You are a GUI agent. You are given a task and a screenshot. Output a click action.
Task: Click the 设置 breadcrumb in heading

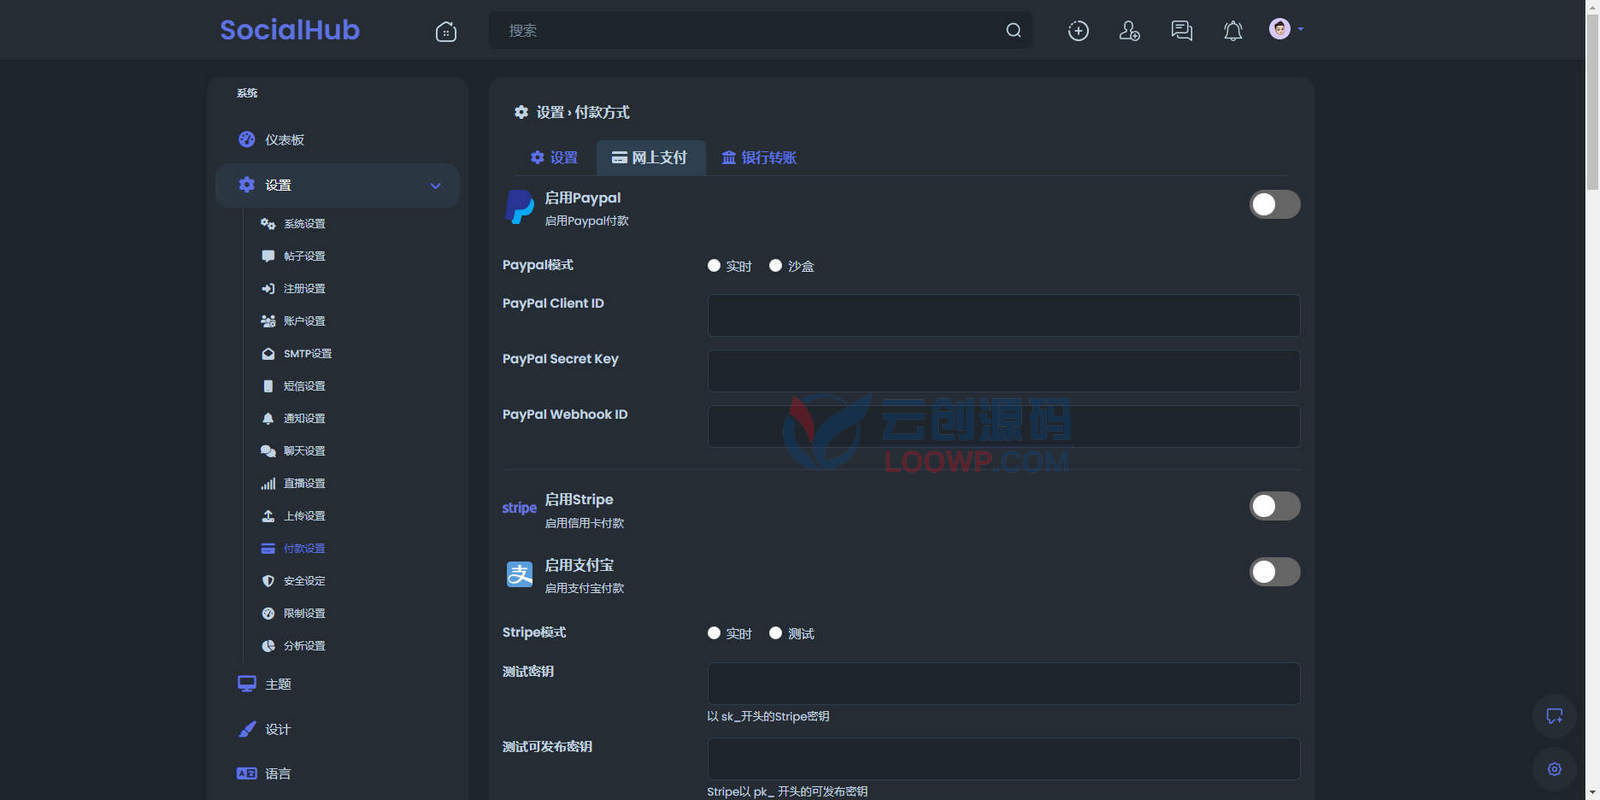pyautogui.click(x=550, y=113)
